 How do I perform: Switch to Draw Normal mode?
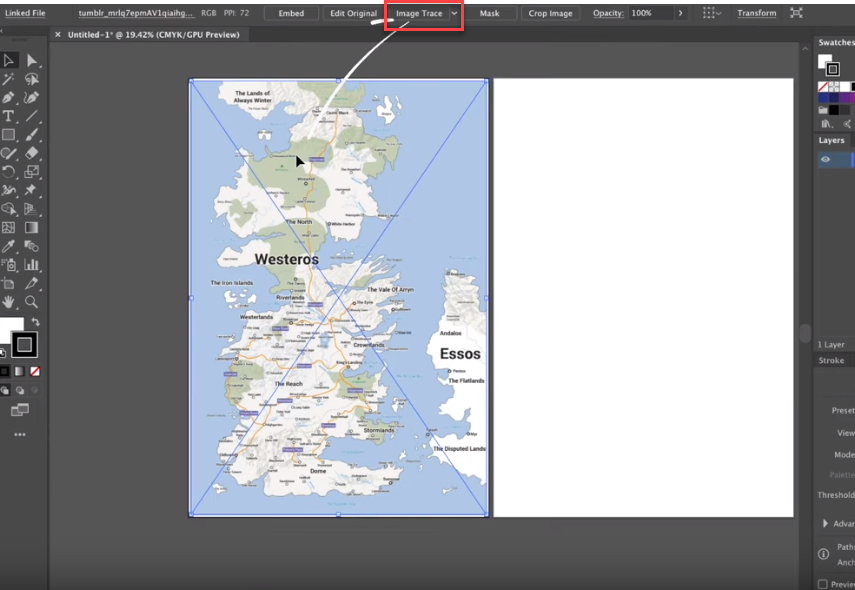click(x=5, y=390)
